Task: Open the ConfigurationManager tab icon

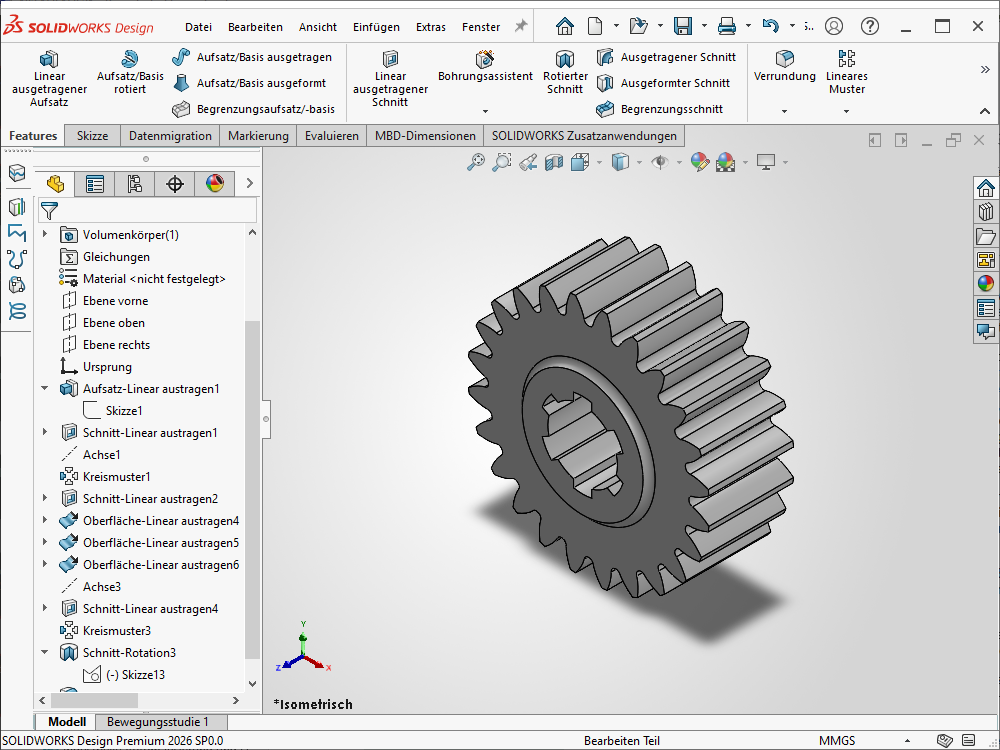Action: tap(135, 183)
